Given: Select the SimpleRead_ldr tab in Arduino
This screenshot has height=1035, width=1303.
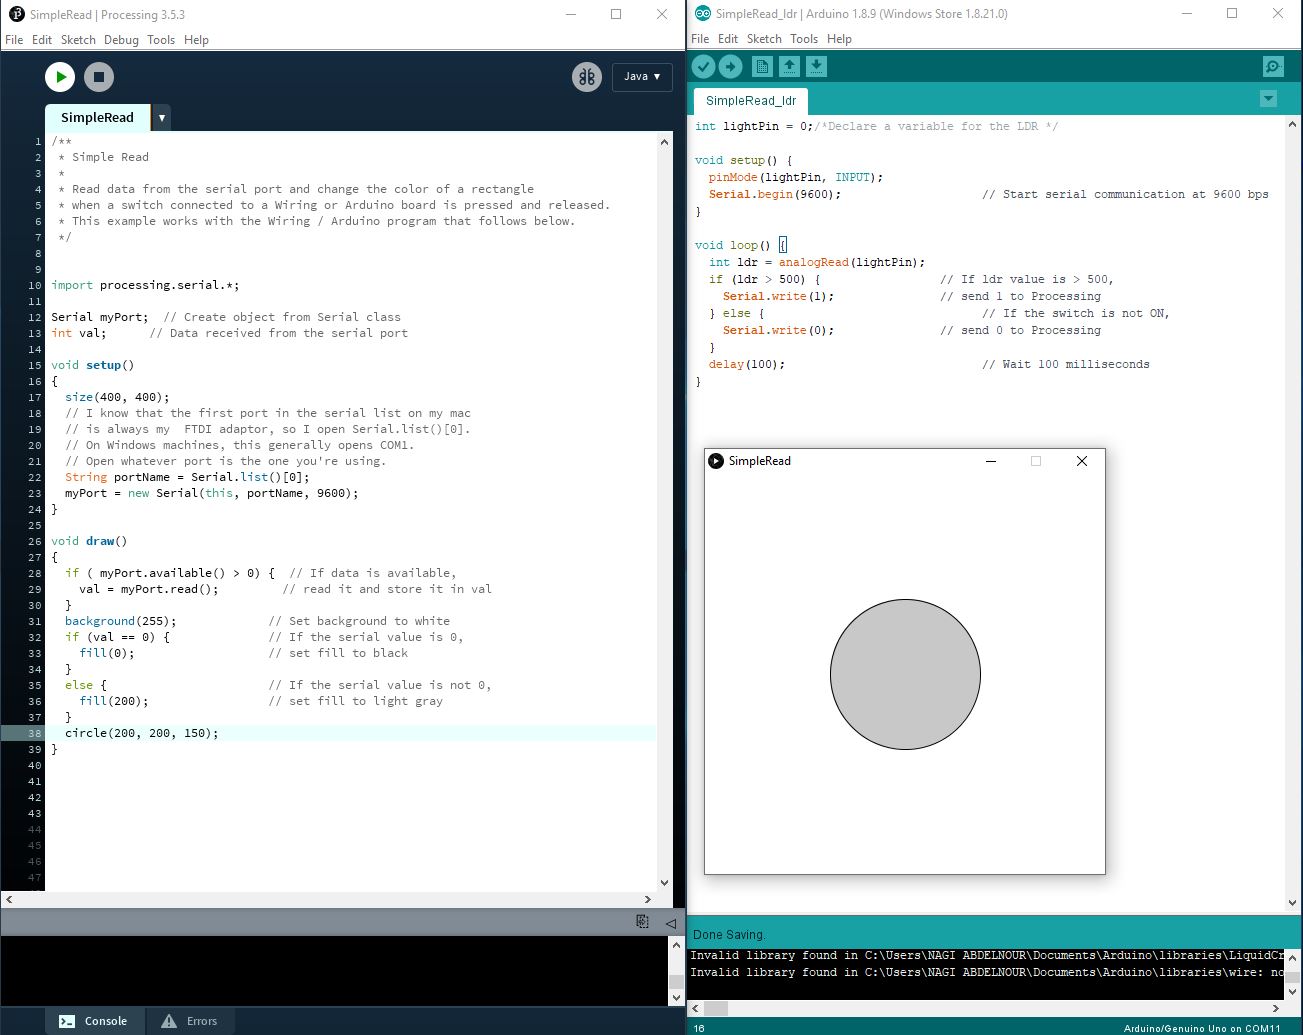Looking at the screenshot, I should [751, 101].
